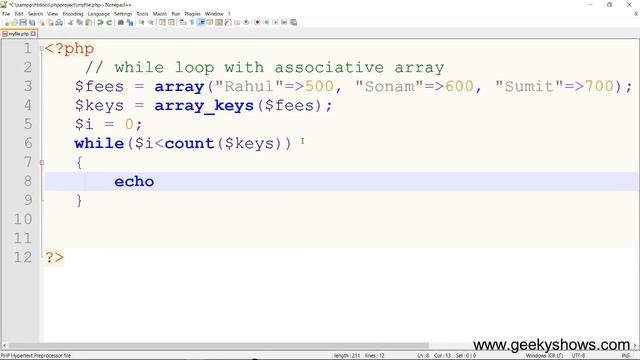Viewport: 640px width, 360px height.
Task: Open the Encoding menu
Action: click(73, 14)
